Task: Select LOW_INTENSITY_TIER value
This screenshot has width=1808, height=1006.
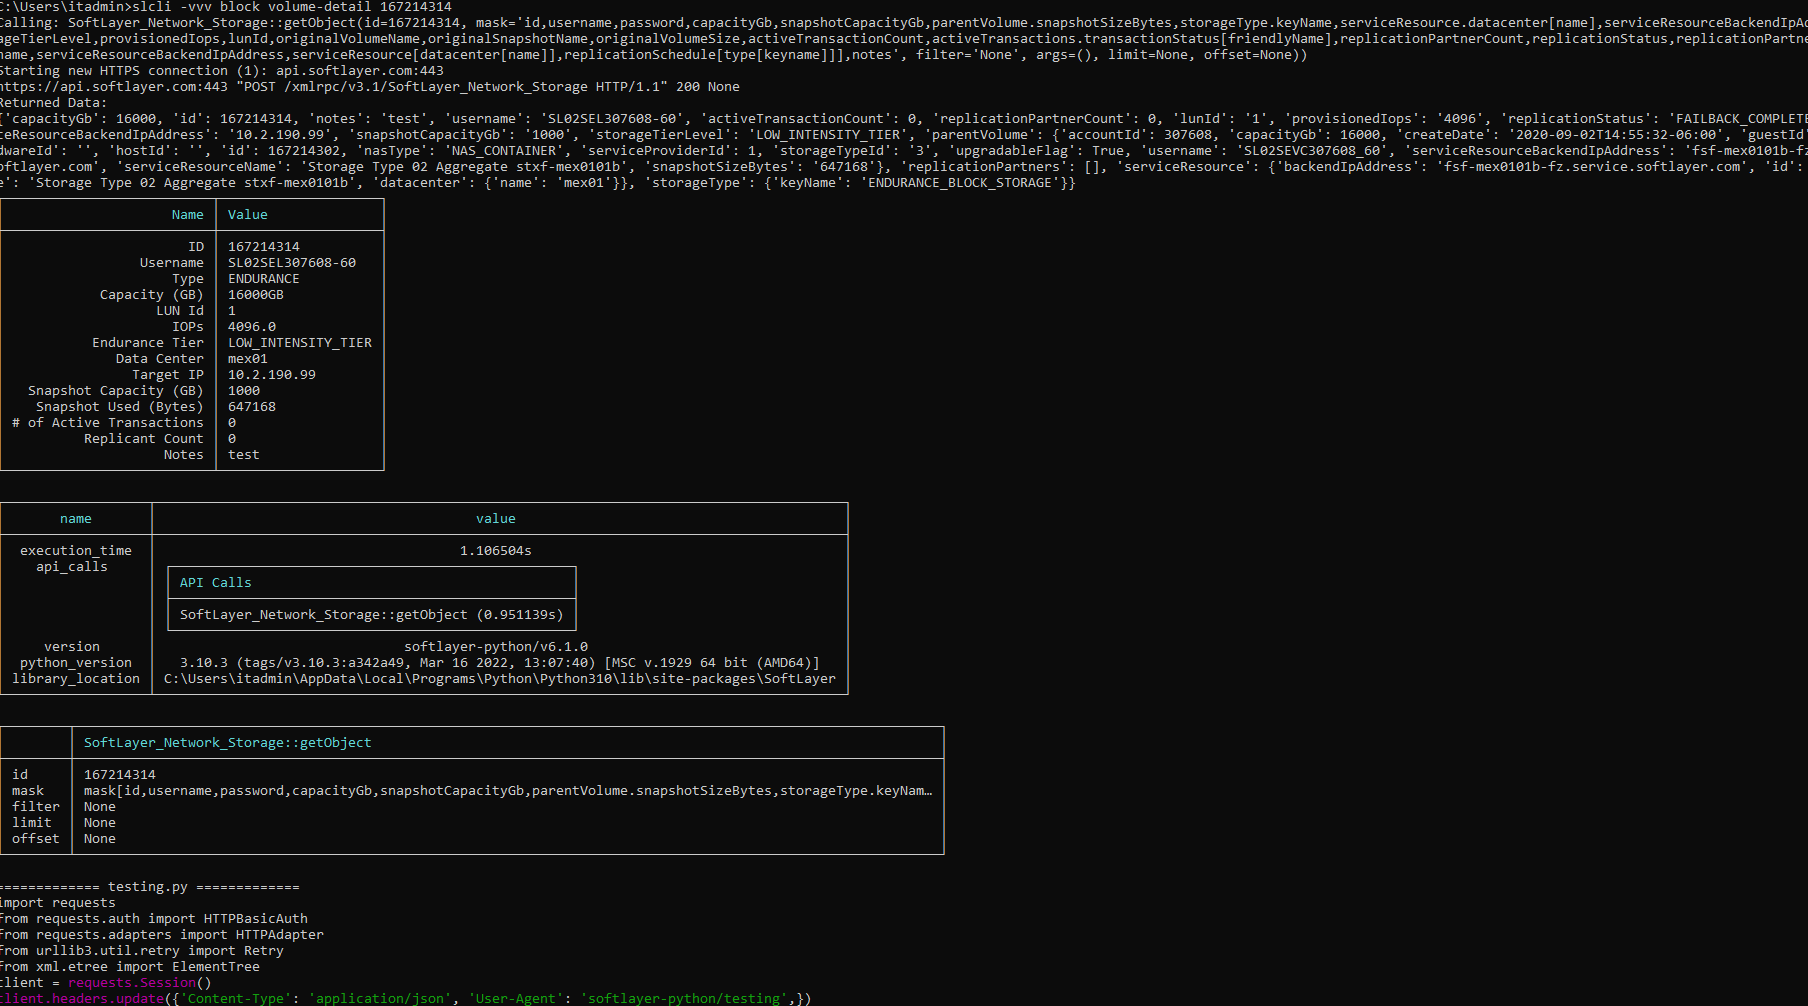Action: click(300, 343)
